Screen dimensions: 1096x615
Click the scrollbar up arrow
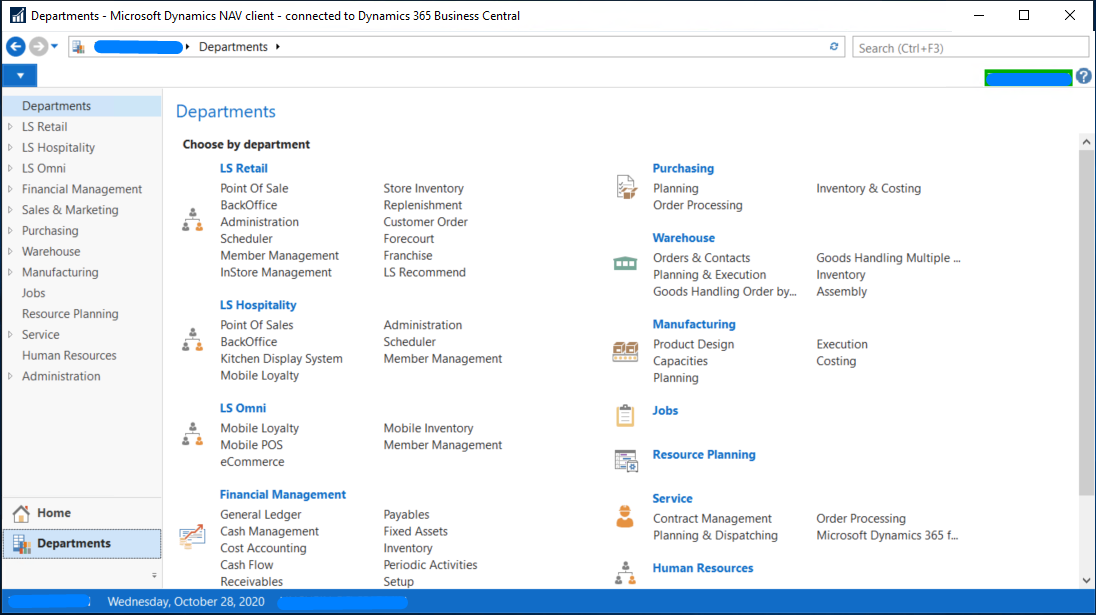click(1086, 142)
